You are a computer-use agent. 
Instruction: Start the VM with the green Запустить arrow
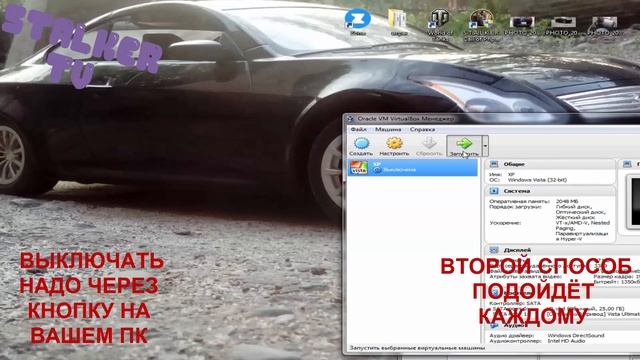tap(464, 143)
